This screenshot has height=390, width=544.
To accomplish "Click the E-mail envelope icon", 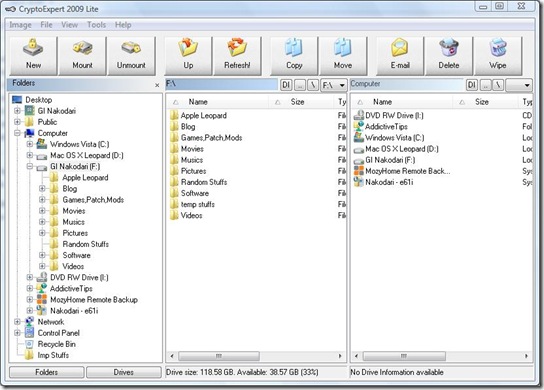I will tap(400, 48).
